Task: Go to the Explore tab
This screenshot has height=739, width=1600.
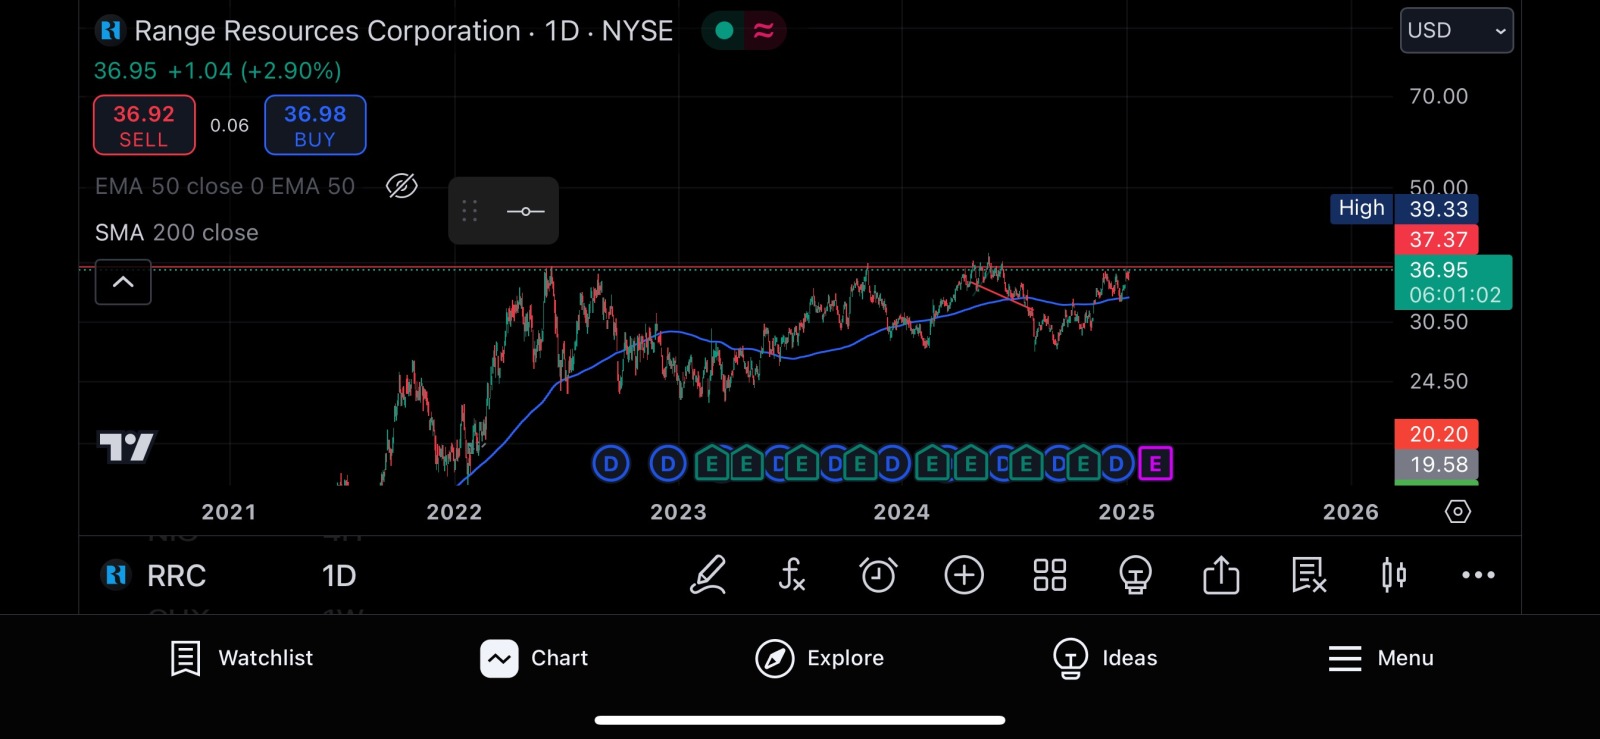Action: tap(820, 658)
